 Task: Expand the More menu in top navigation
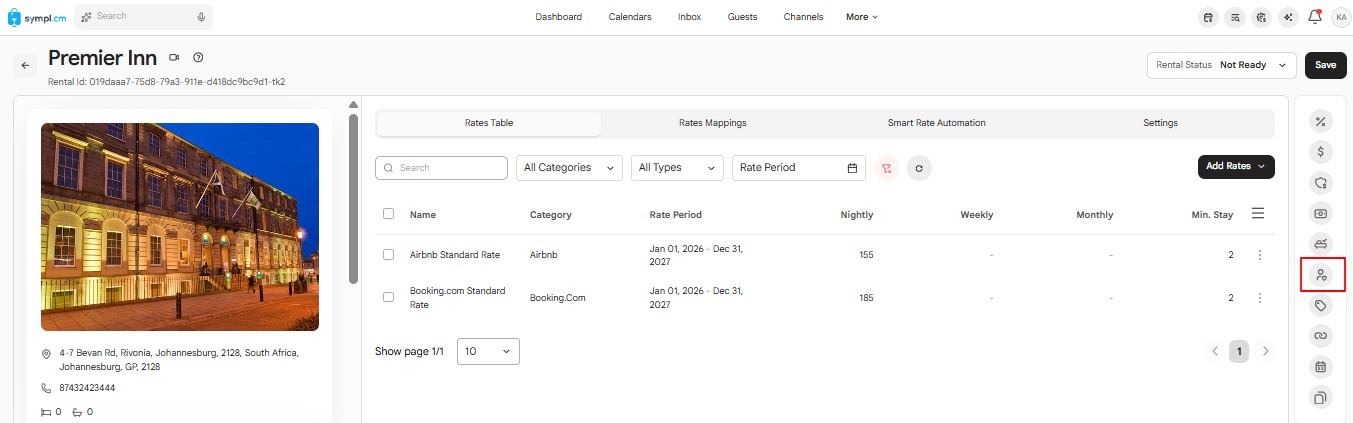click(861, 17)
